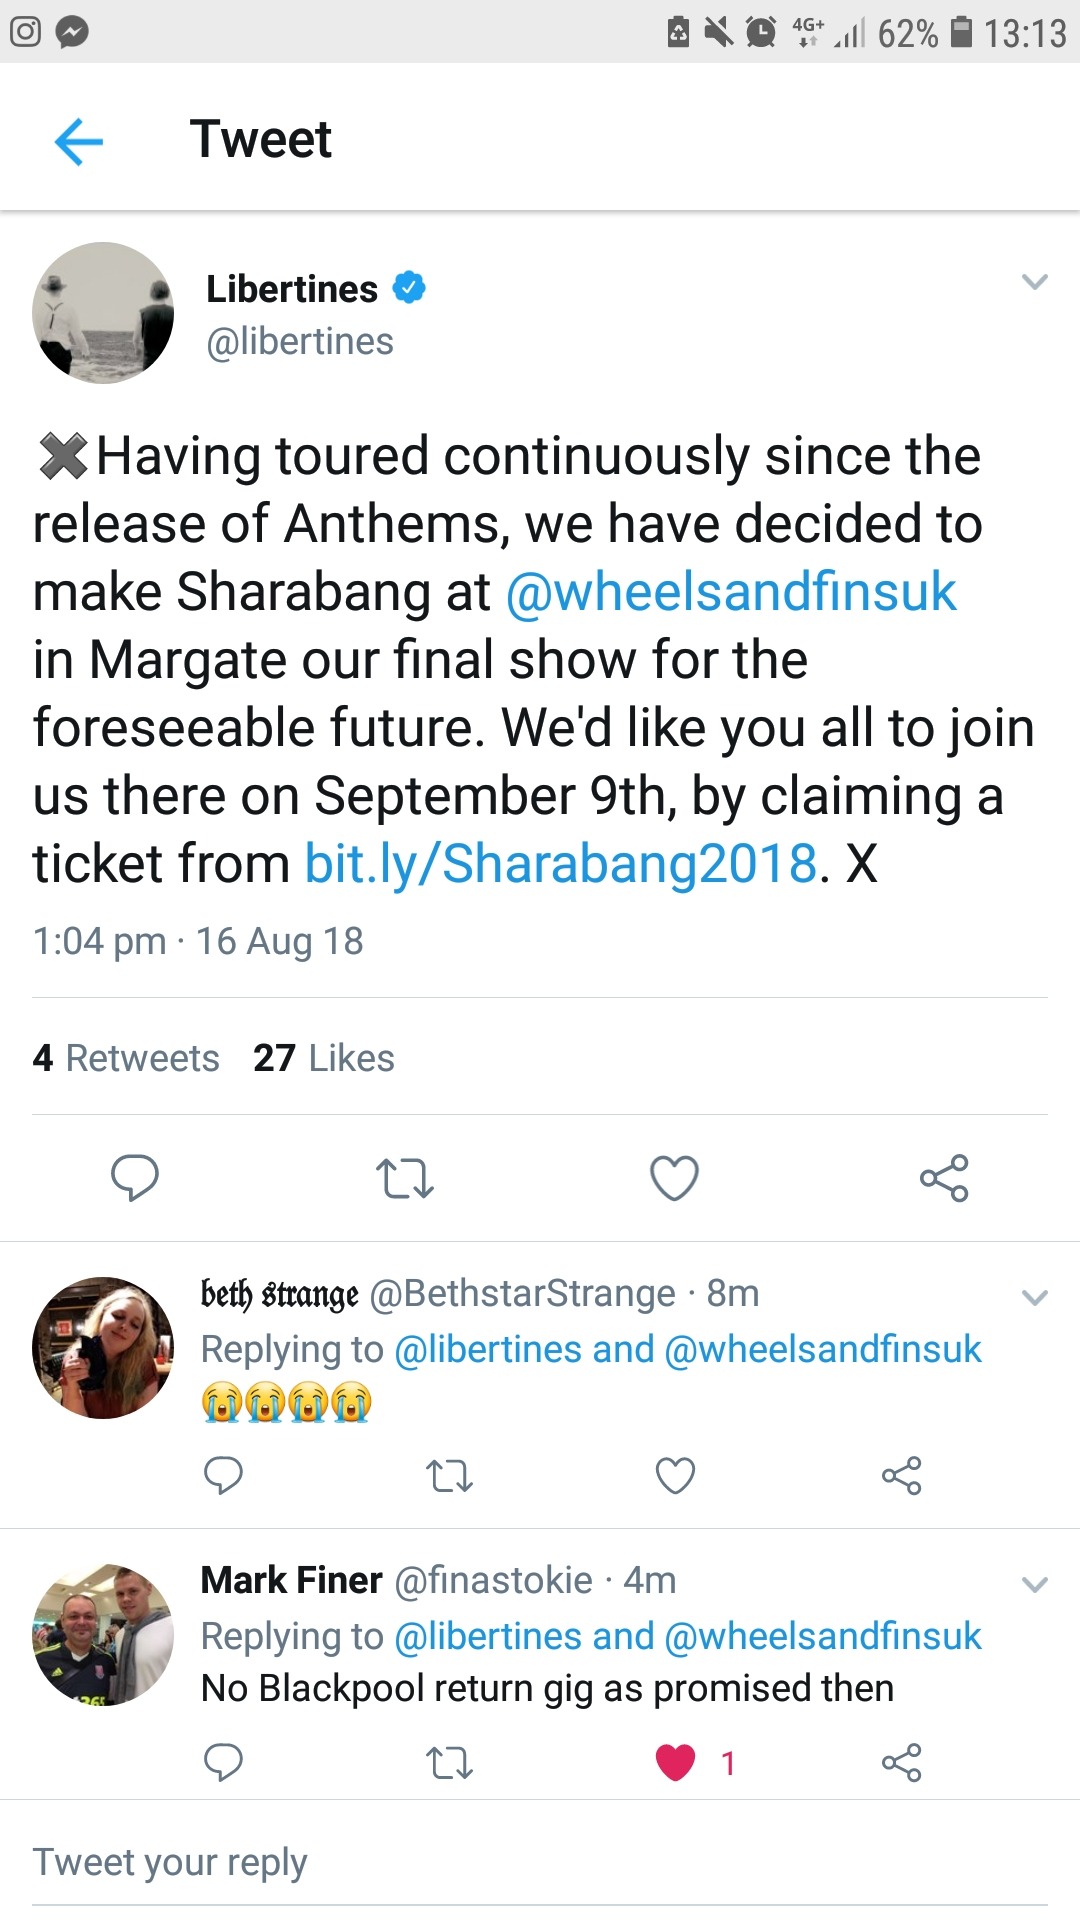Open Instagram notification in status bar
The width and height of the screenshot is (1080, 1920).
25,32
